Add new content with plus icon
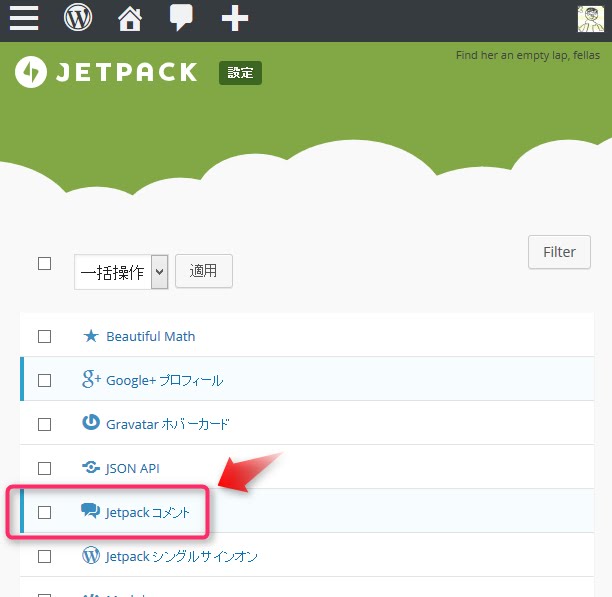 click(x=235, y=18)
